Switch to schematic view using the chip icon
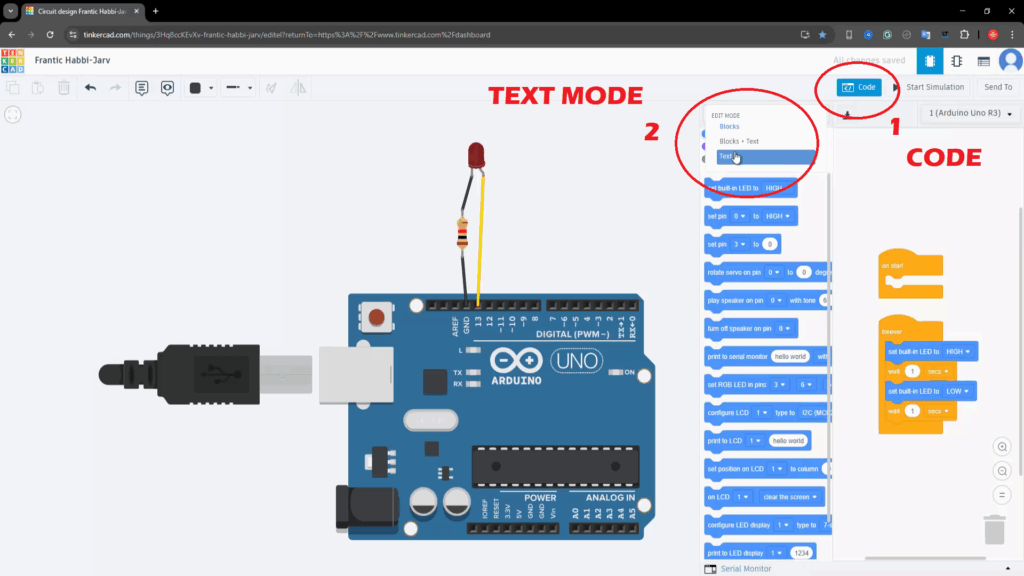1024x576 pixels. click(955, 61)
